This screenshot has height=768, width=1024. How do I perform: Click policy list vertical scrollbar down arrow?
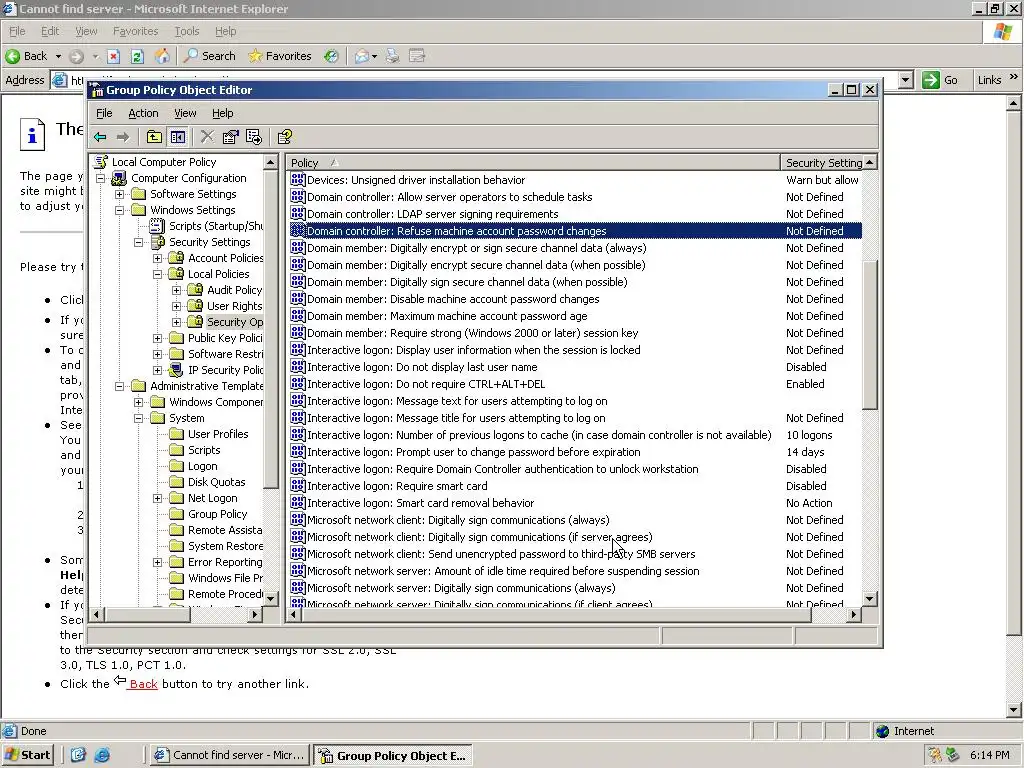click(x=869, y=598)
